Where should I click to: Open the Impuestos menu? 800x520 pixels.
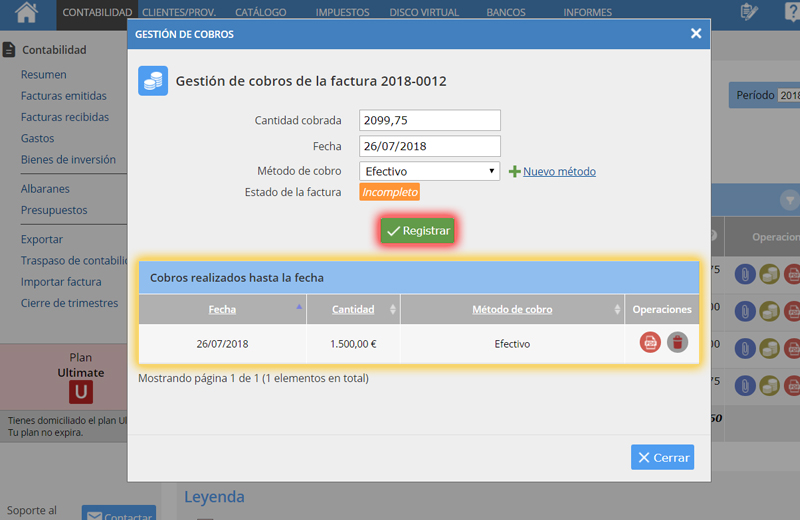click(x=342, y=13)
